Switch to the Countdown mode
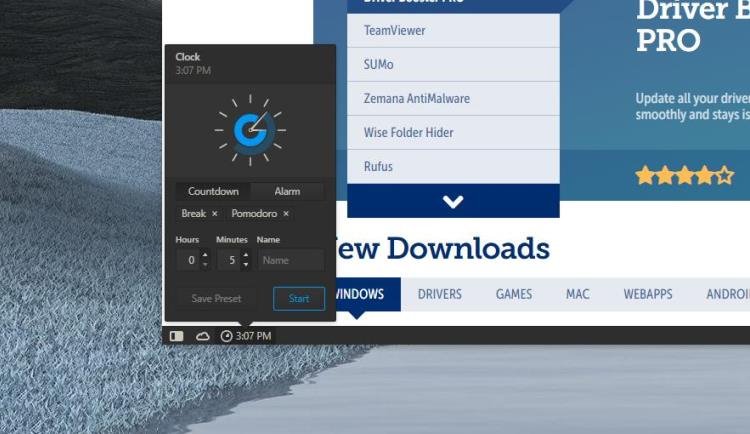750x434 pixels. pos(213,191)
